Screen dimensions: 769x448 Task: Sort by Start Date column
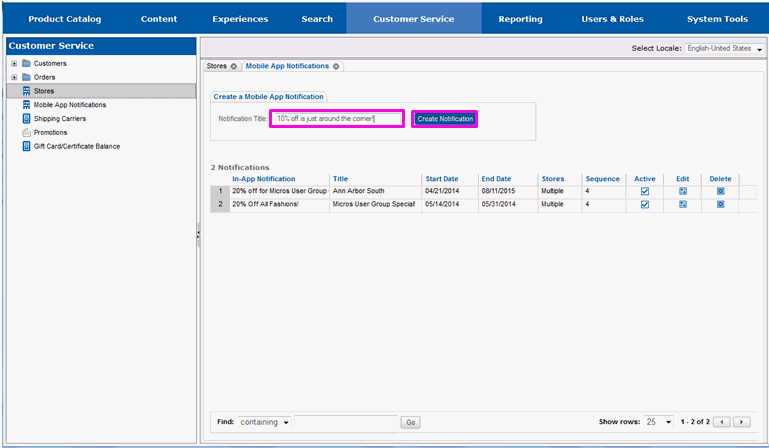click(x=442, y=179)
